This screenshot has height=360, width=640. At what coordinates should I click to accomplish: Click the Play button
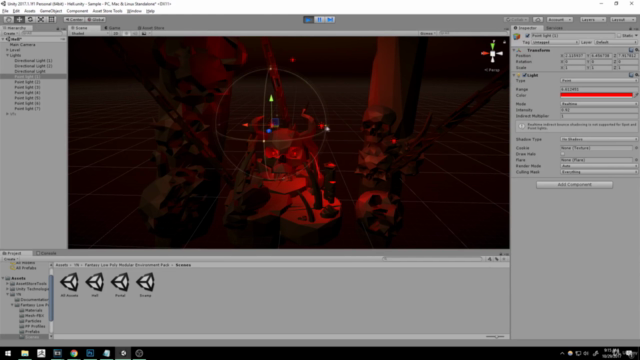(309, 20)
